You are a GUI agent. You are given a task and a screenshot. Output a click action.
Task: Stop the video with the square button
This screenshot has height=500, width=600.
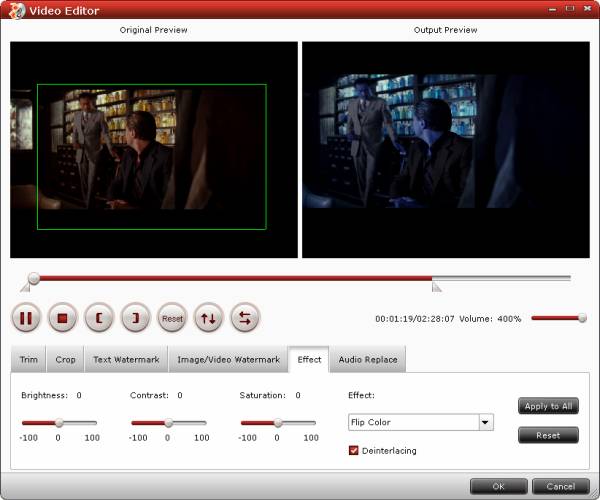(x=62, y=318)
